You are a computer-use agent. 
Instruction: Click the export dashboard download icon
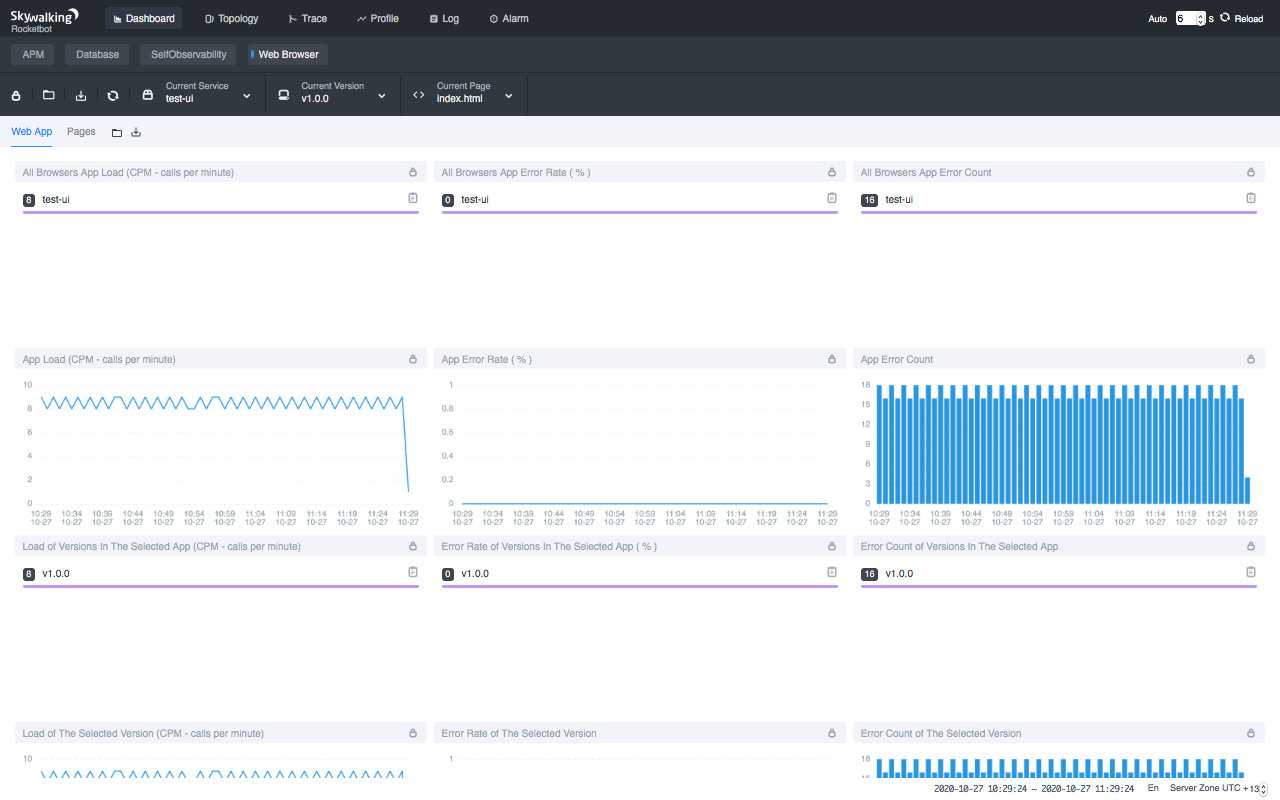[80, 95]
